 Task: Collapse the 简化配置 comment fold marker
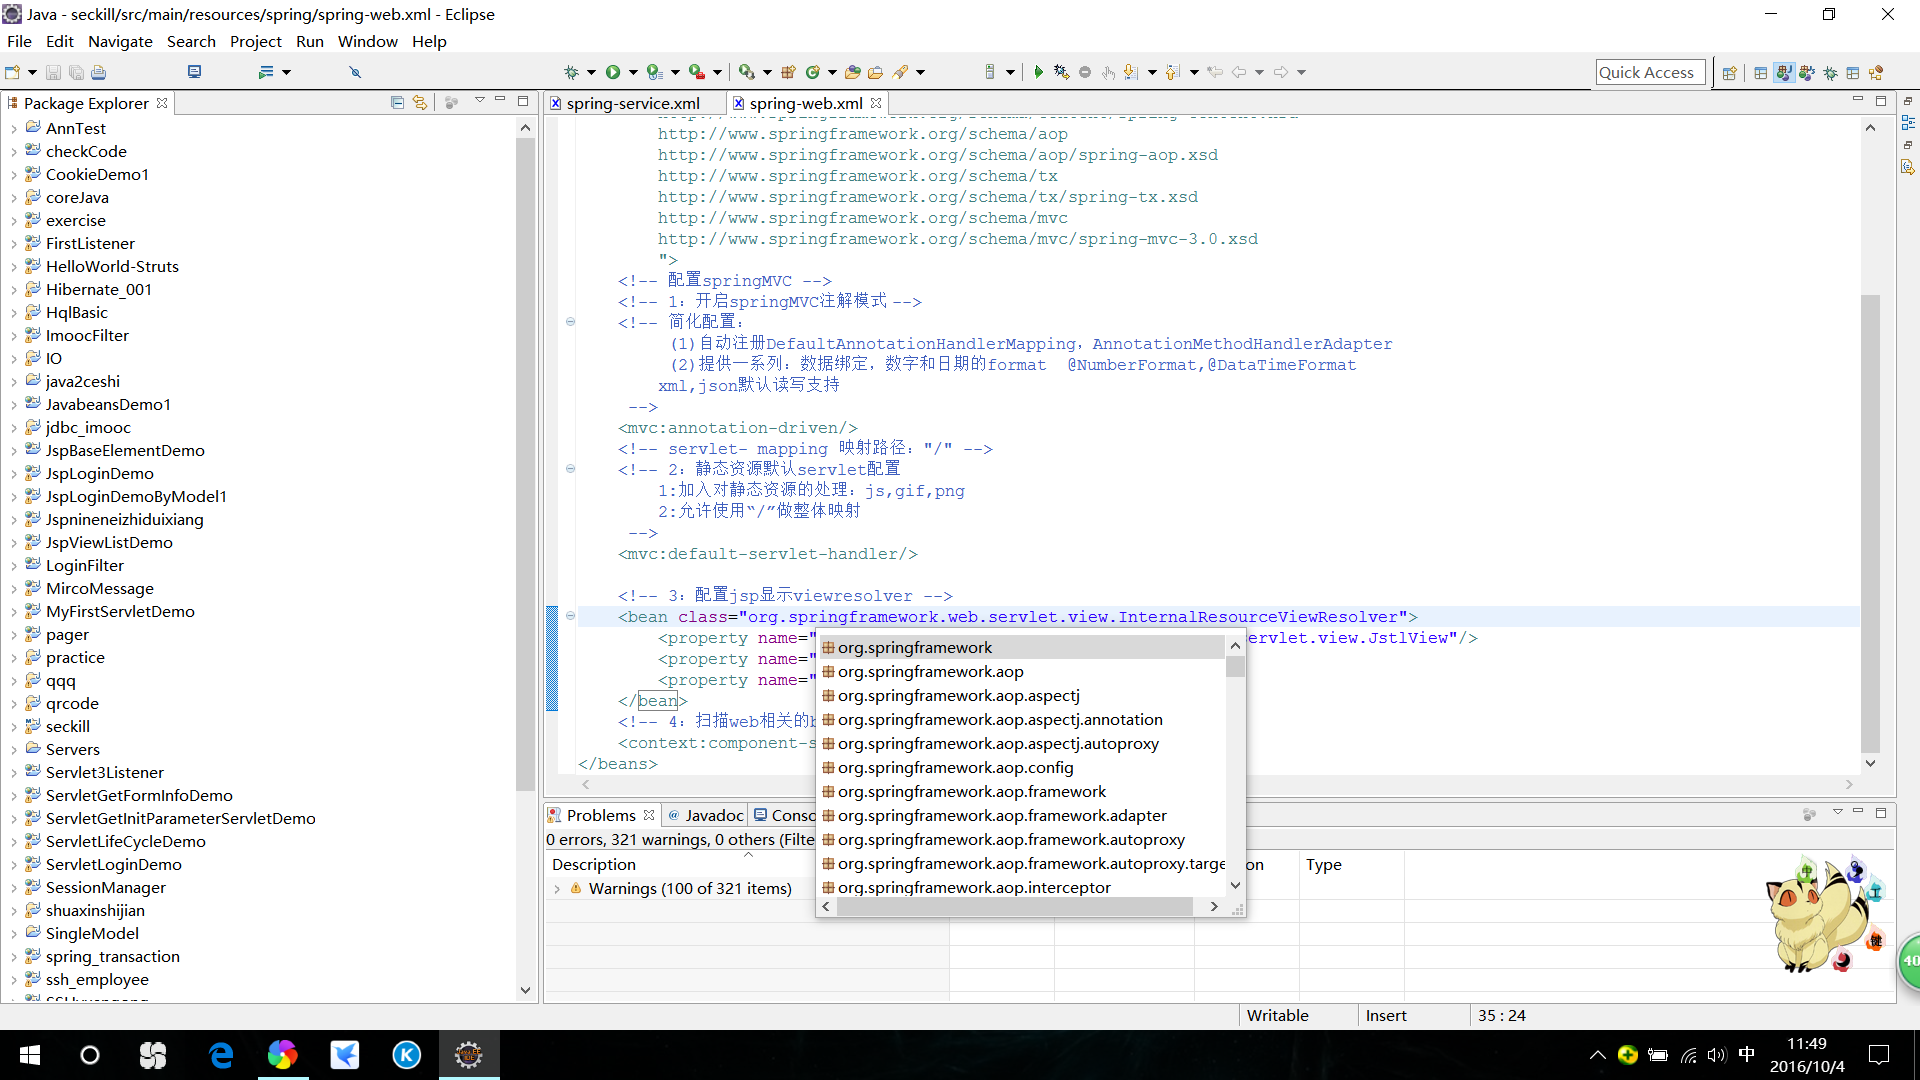point(570,322)
